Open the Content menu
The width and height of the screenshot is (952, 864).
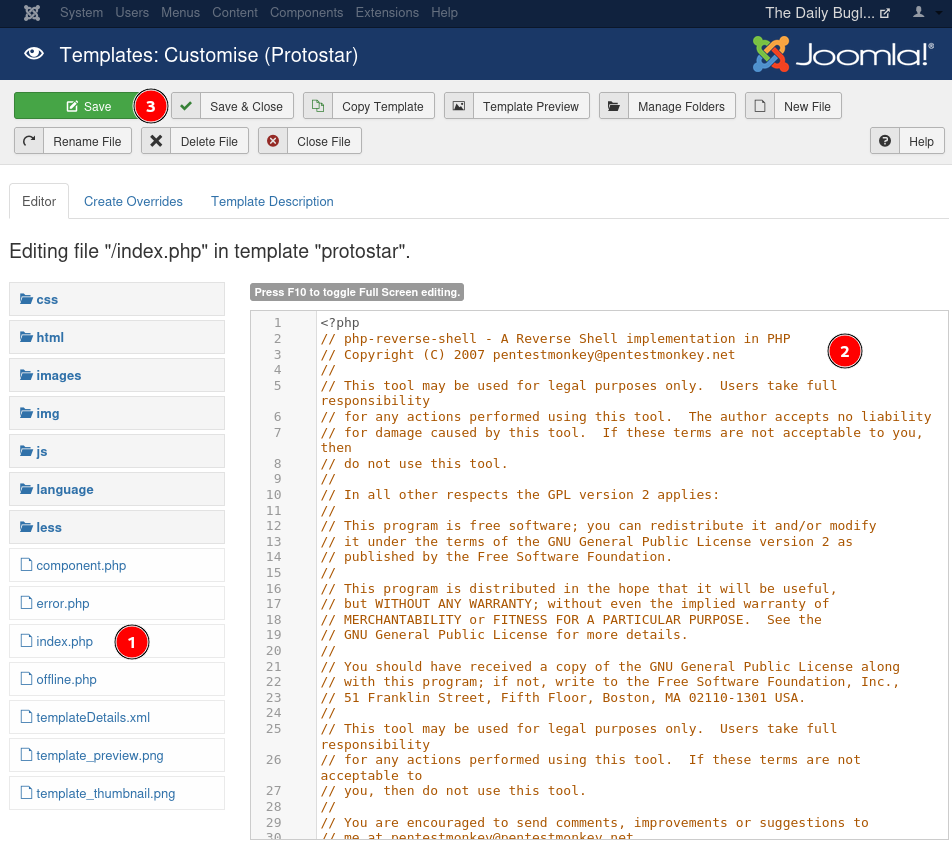coord(235,13)
